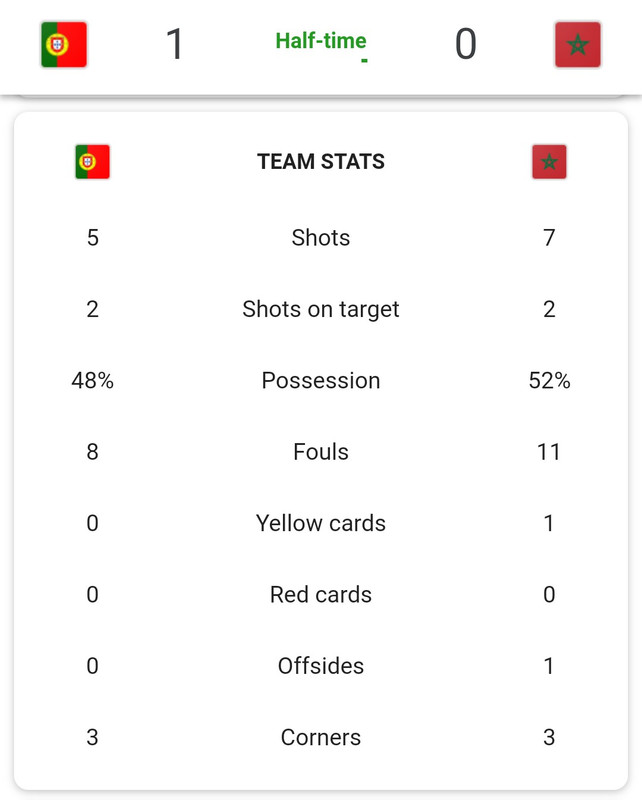The height and width of the screenshot is (800, 642).
Task: Select the Shots stat row label
Action: 321,238
